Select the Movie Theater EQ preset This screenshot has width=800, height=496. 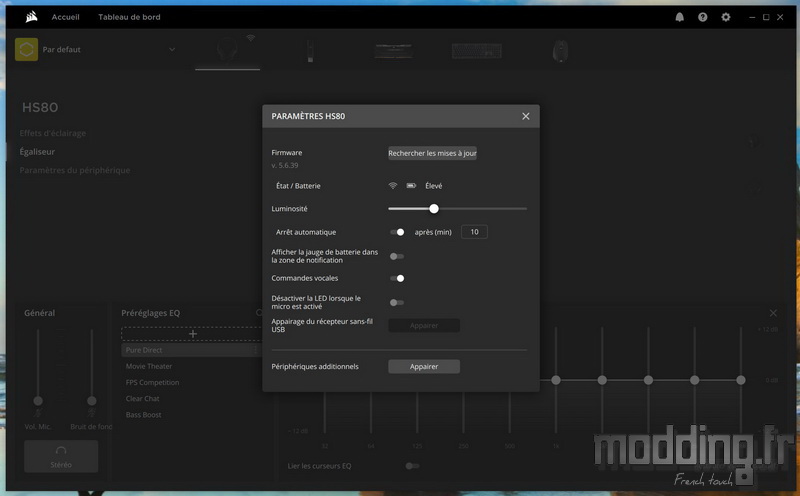point(149,366)
